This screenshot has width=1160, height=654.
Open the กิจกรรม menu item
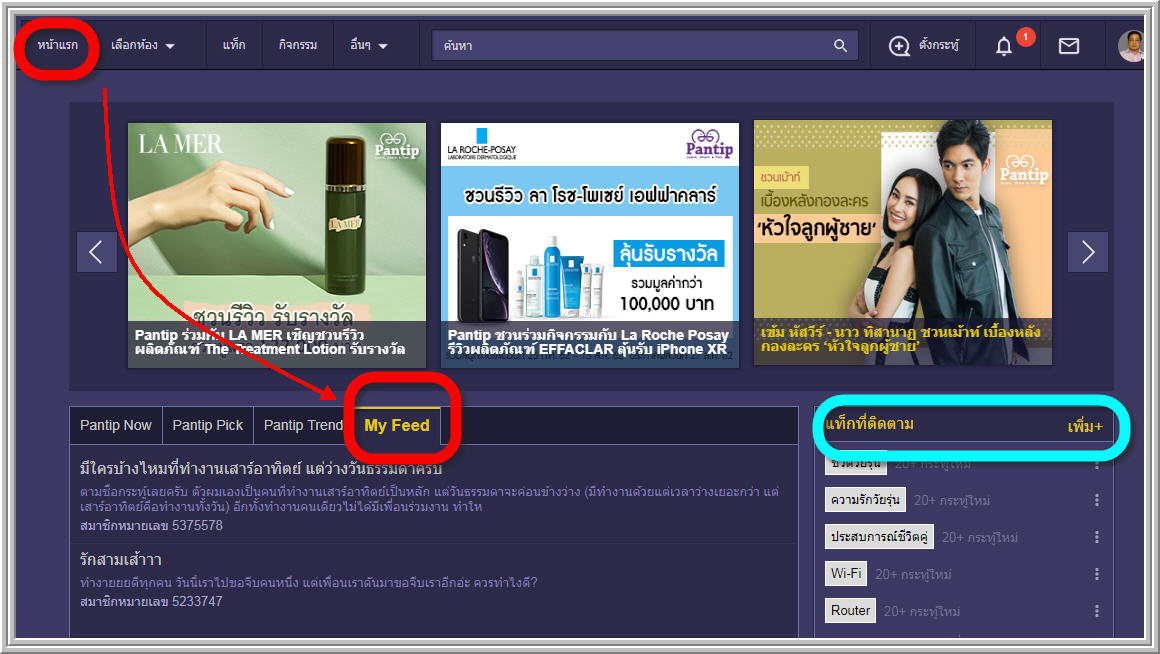(x=297, y=45)
